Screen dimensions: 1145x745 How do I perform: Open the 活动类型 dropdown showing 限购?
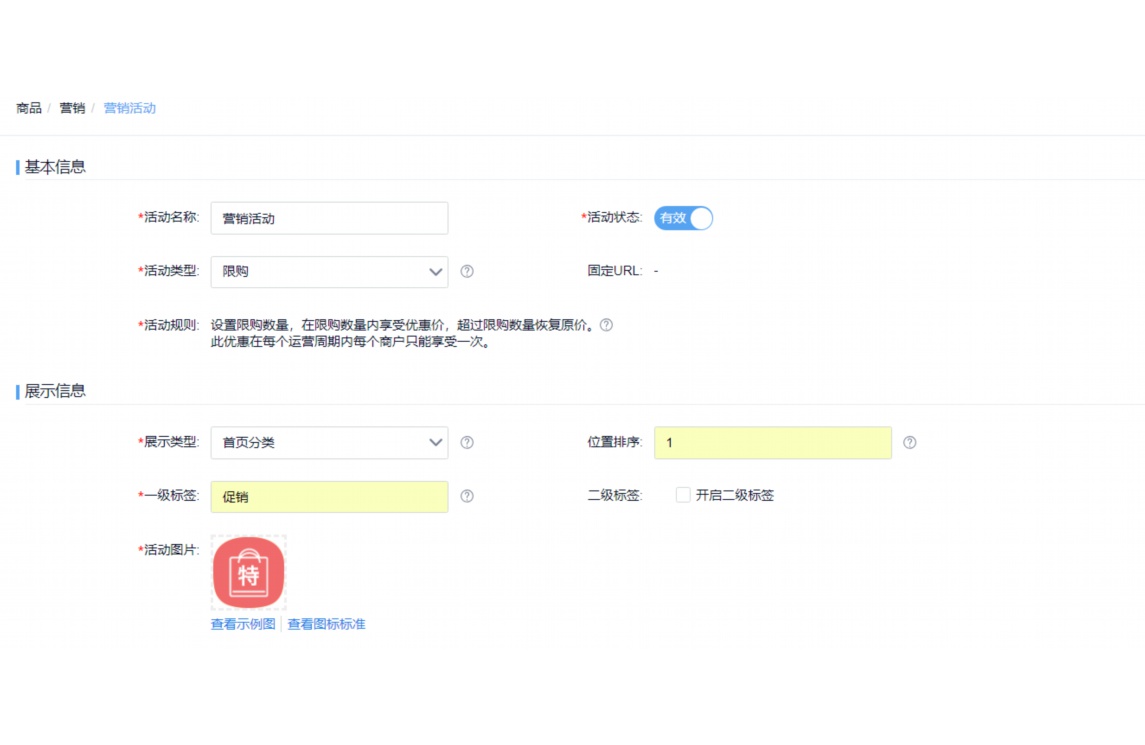[330, 271]
